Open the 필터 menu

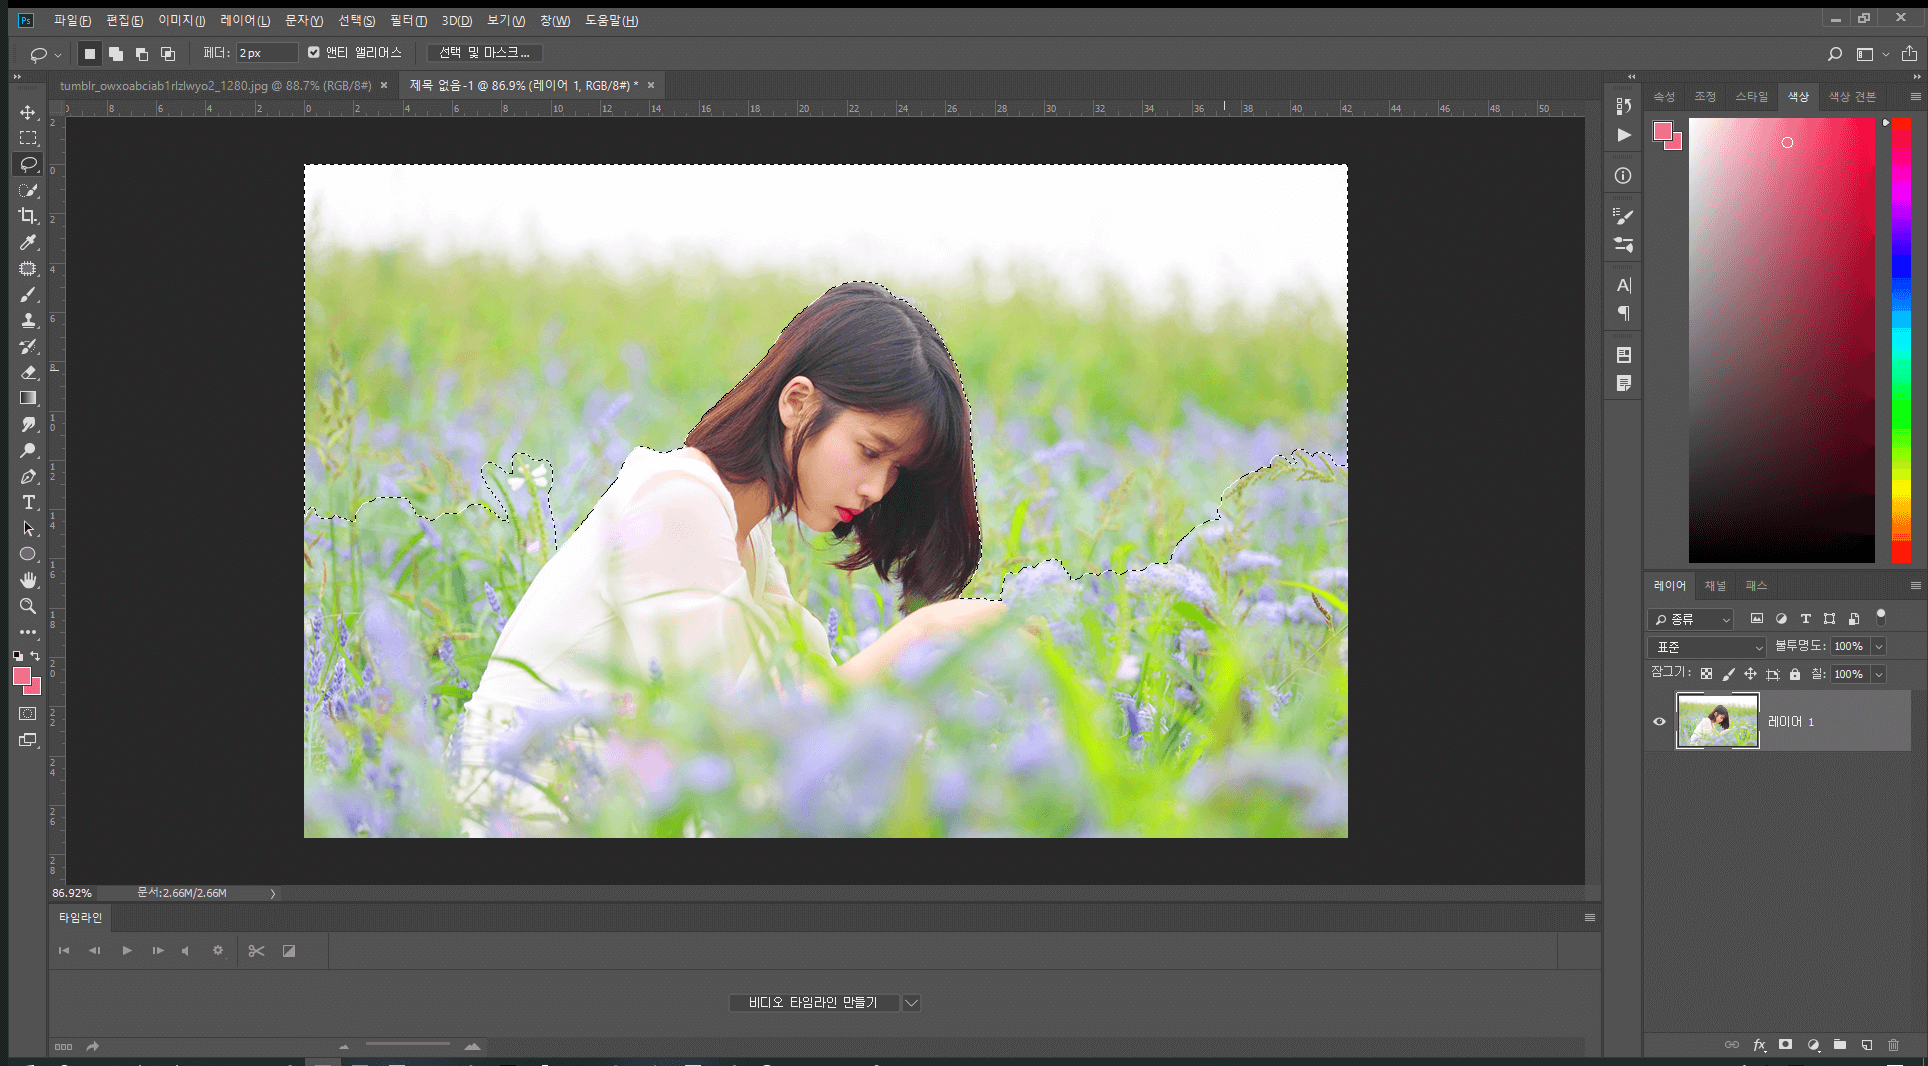pos(408,20)
